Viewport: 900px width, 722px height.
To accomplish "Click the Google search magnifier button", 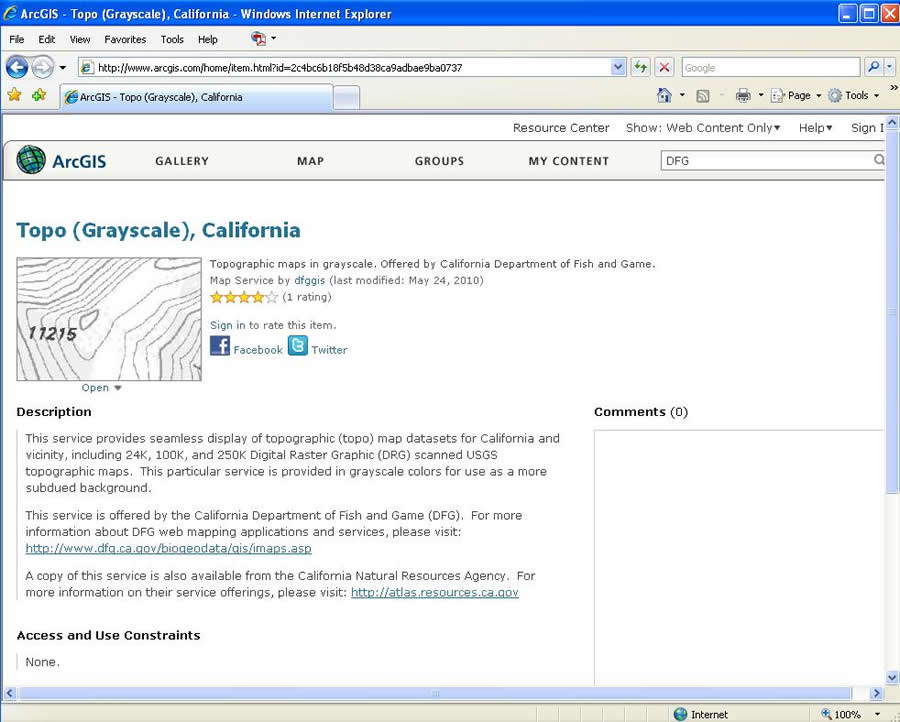I will pos(873,67).
